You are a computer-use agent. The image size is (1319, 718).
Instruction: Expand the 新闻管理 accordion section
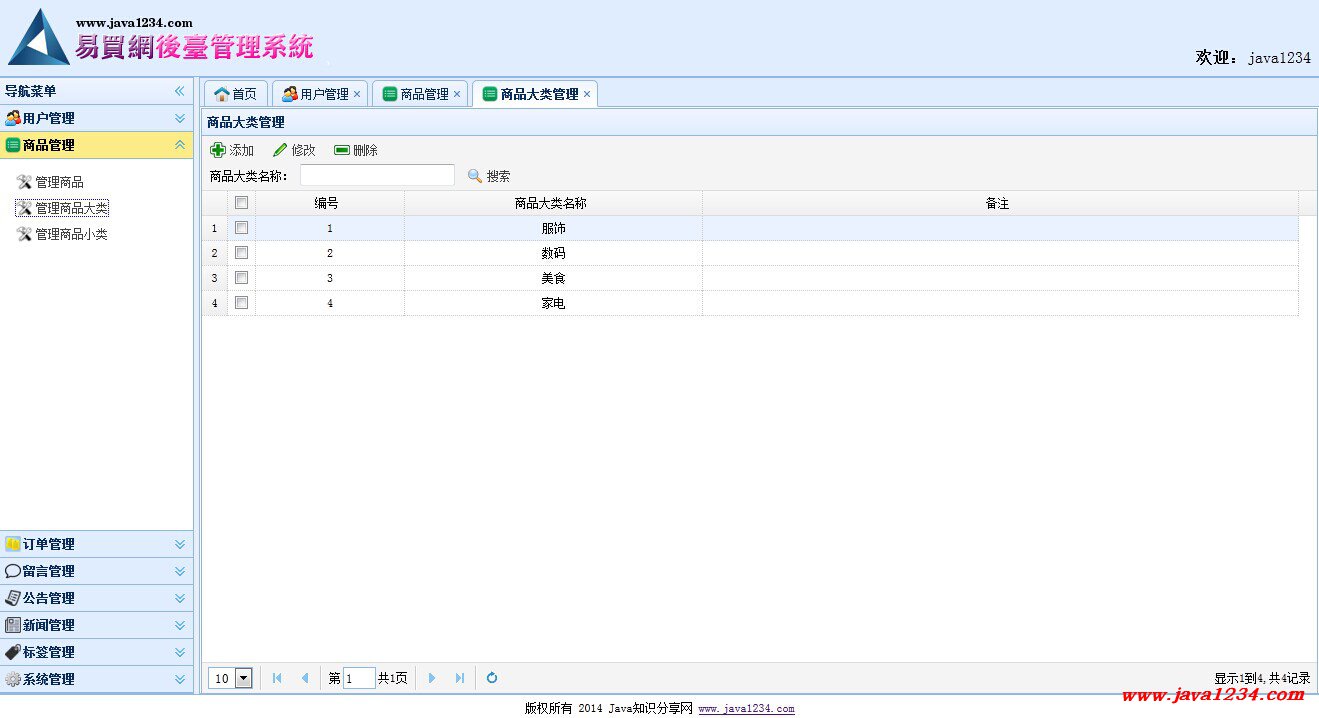(180, 625)
